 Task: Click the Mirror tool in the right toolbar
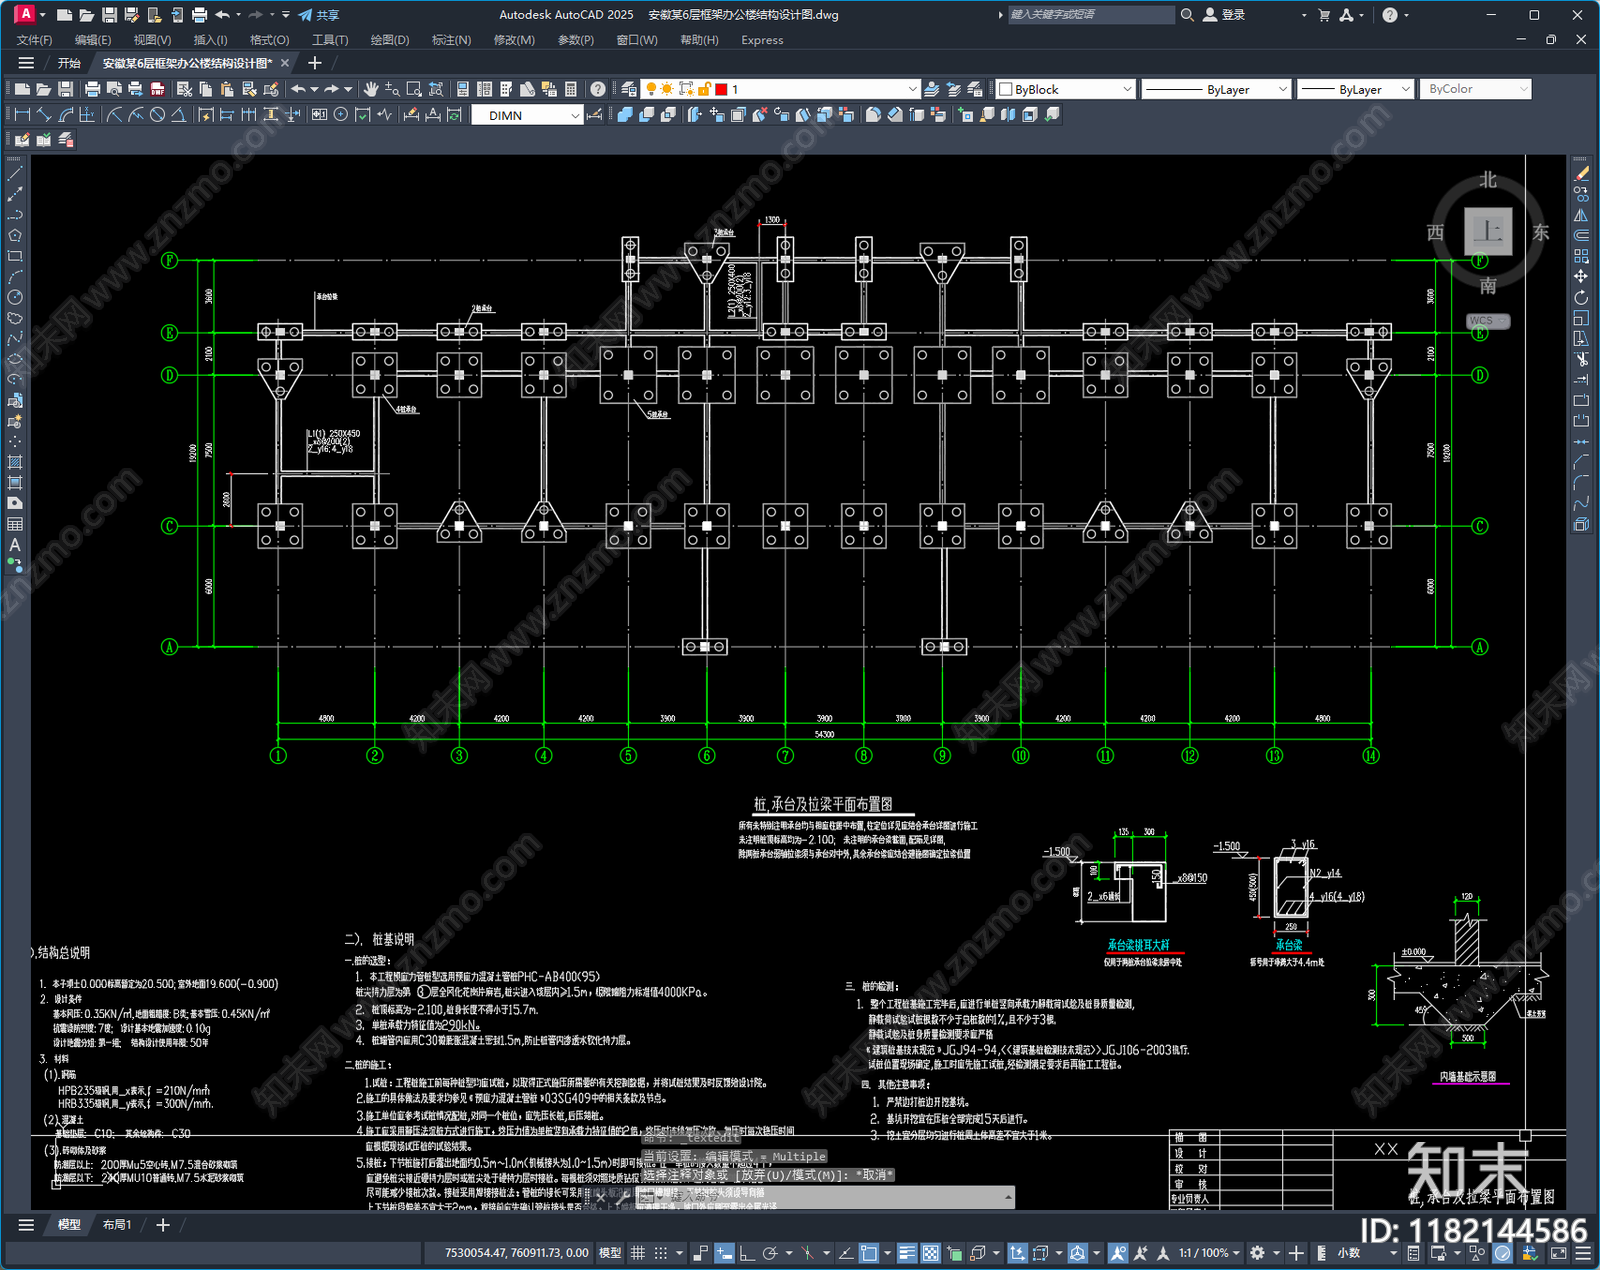(1581, 215)
